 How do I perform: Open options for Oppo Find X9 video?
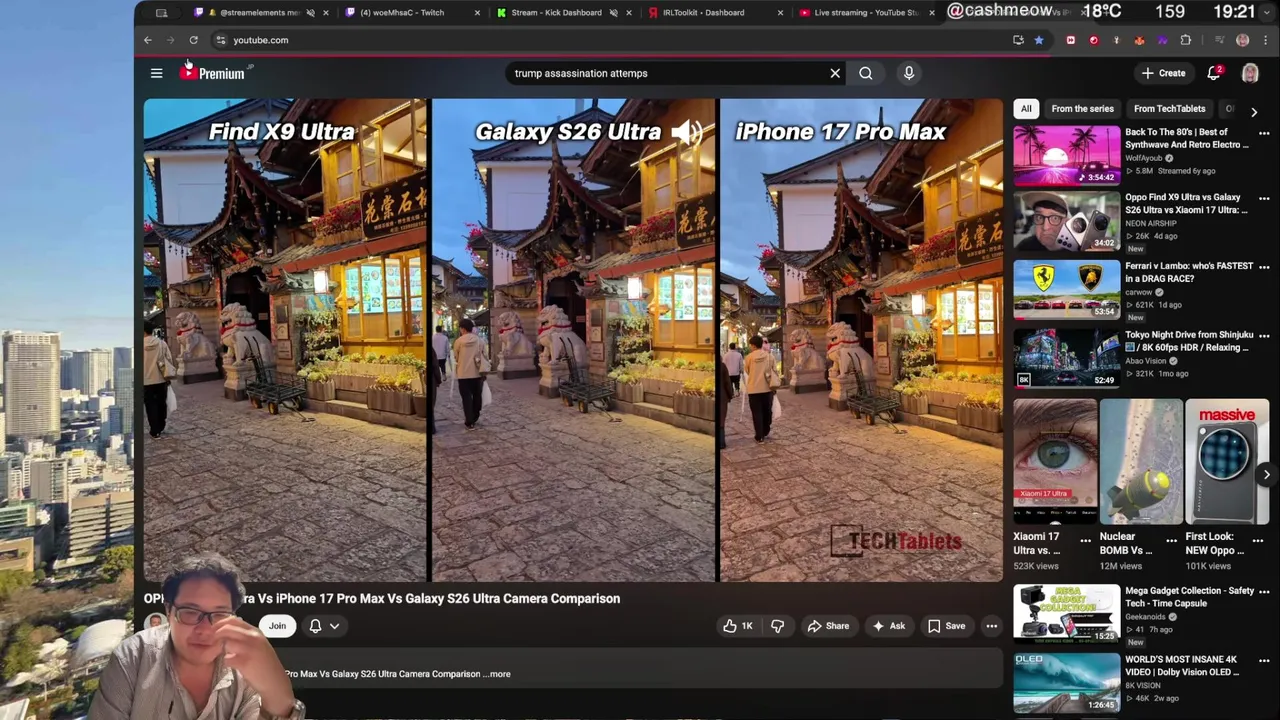click(1264, 198)
